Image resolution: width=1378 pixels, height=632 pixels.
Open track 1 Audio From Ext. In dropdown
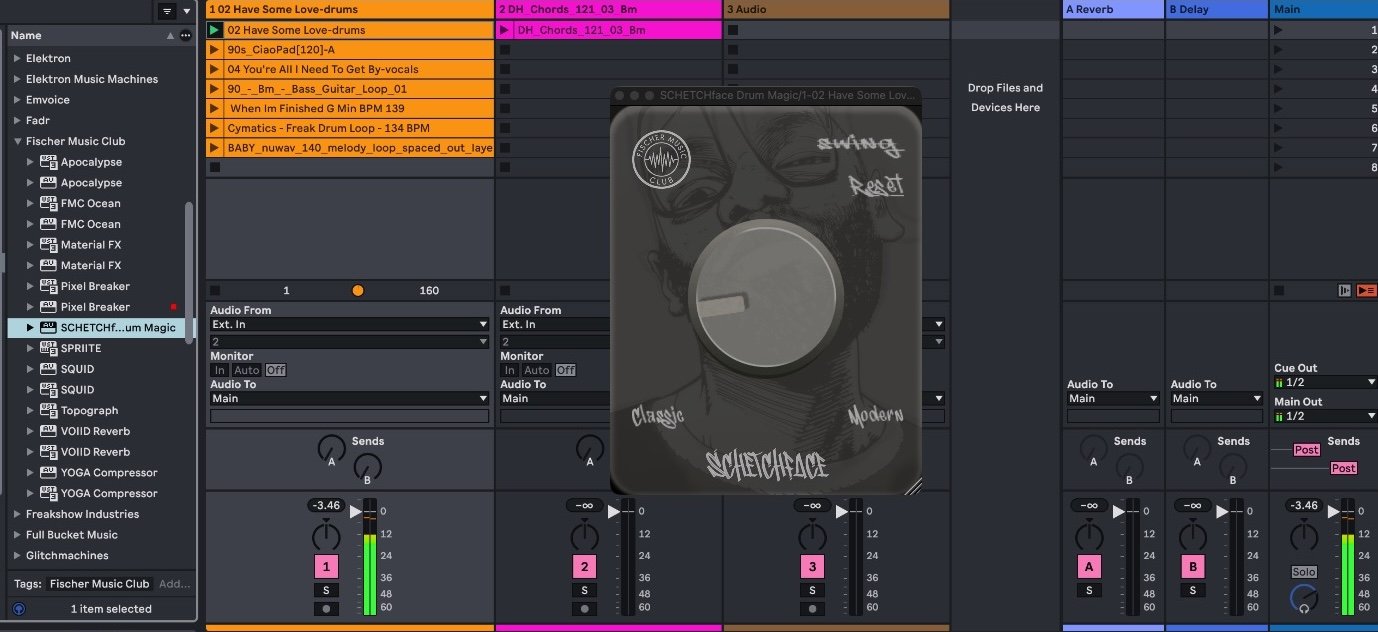click(x=349, y=324)
